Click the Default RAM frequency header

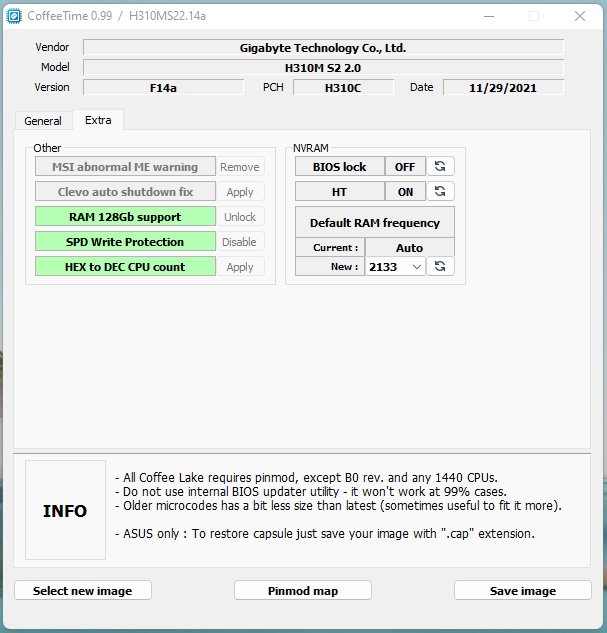(x=375, y=222)
